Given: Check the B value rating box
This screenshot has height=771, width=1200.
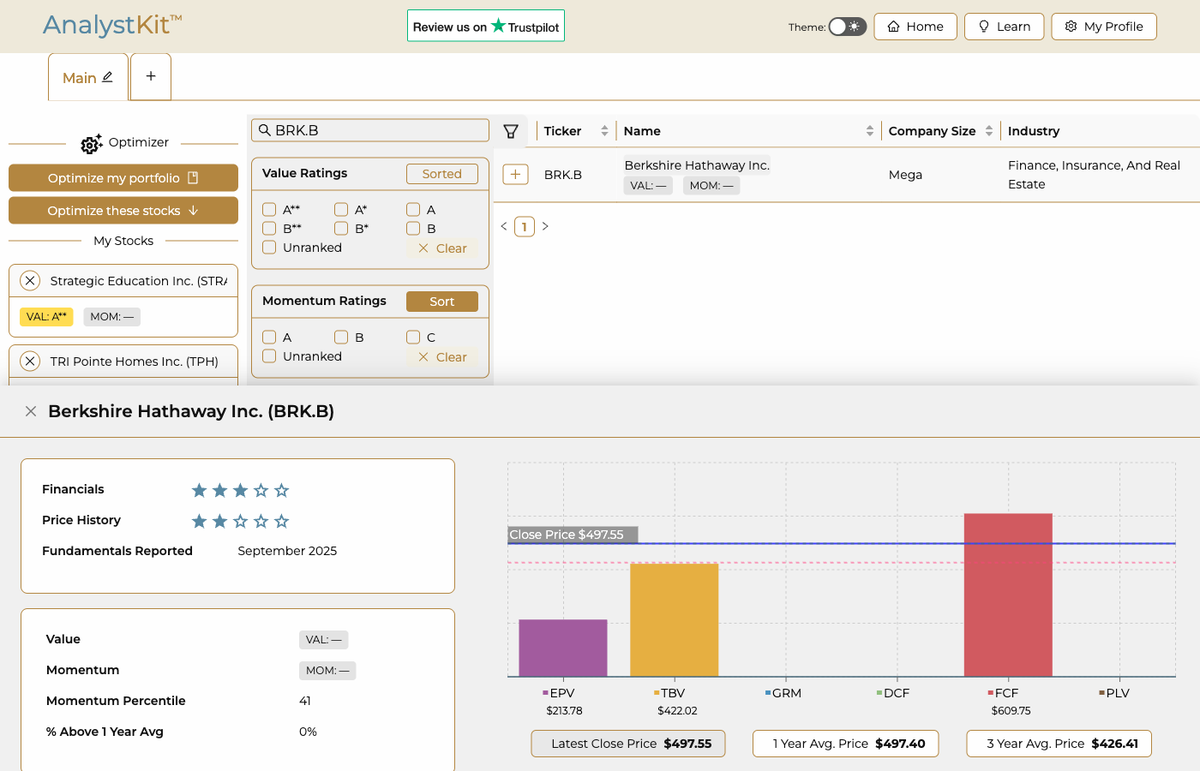Looking at the screenshot, I should coord(413,228).
